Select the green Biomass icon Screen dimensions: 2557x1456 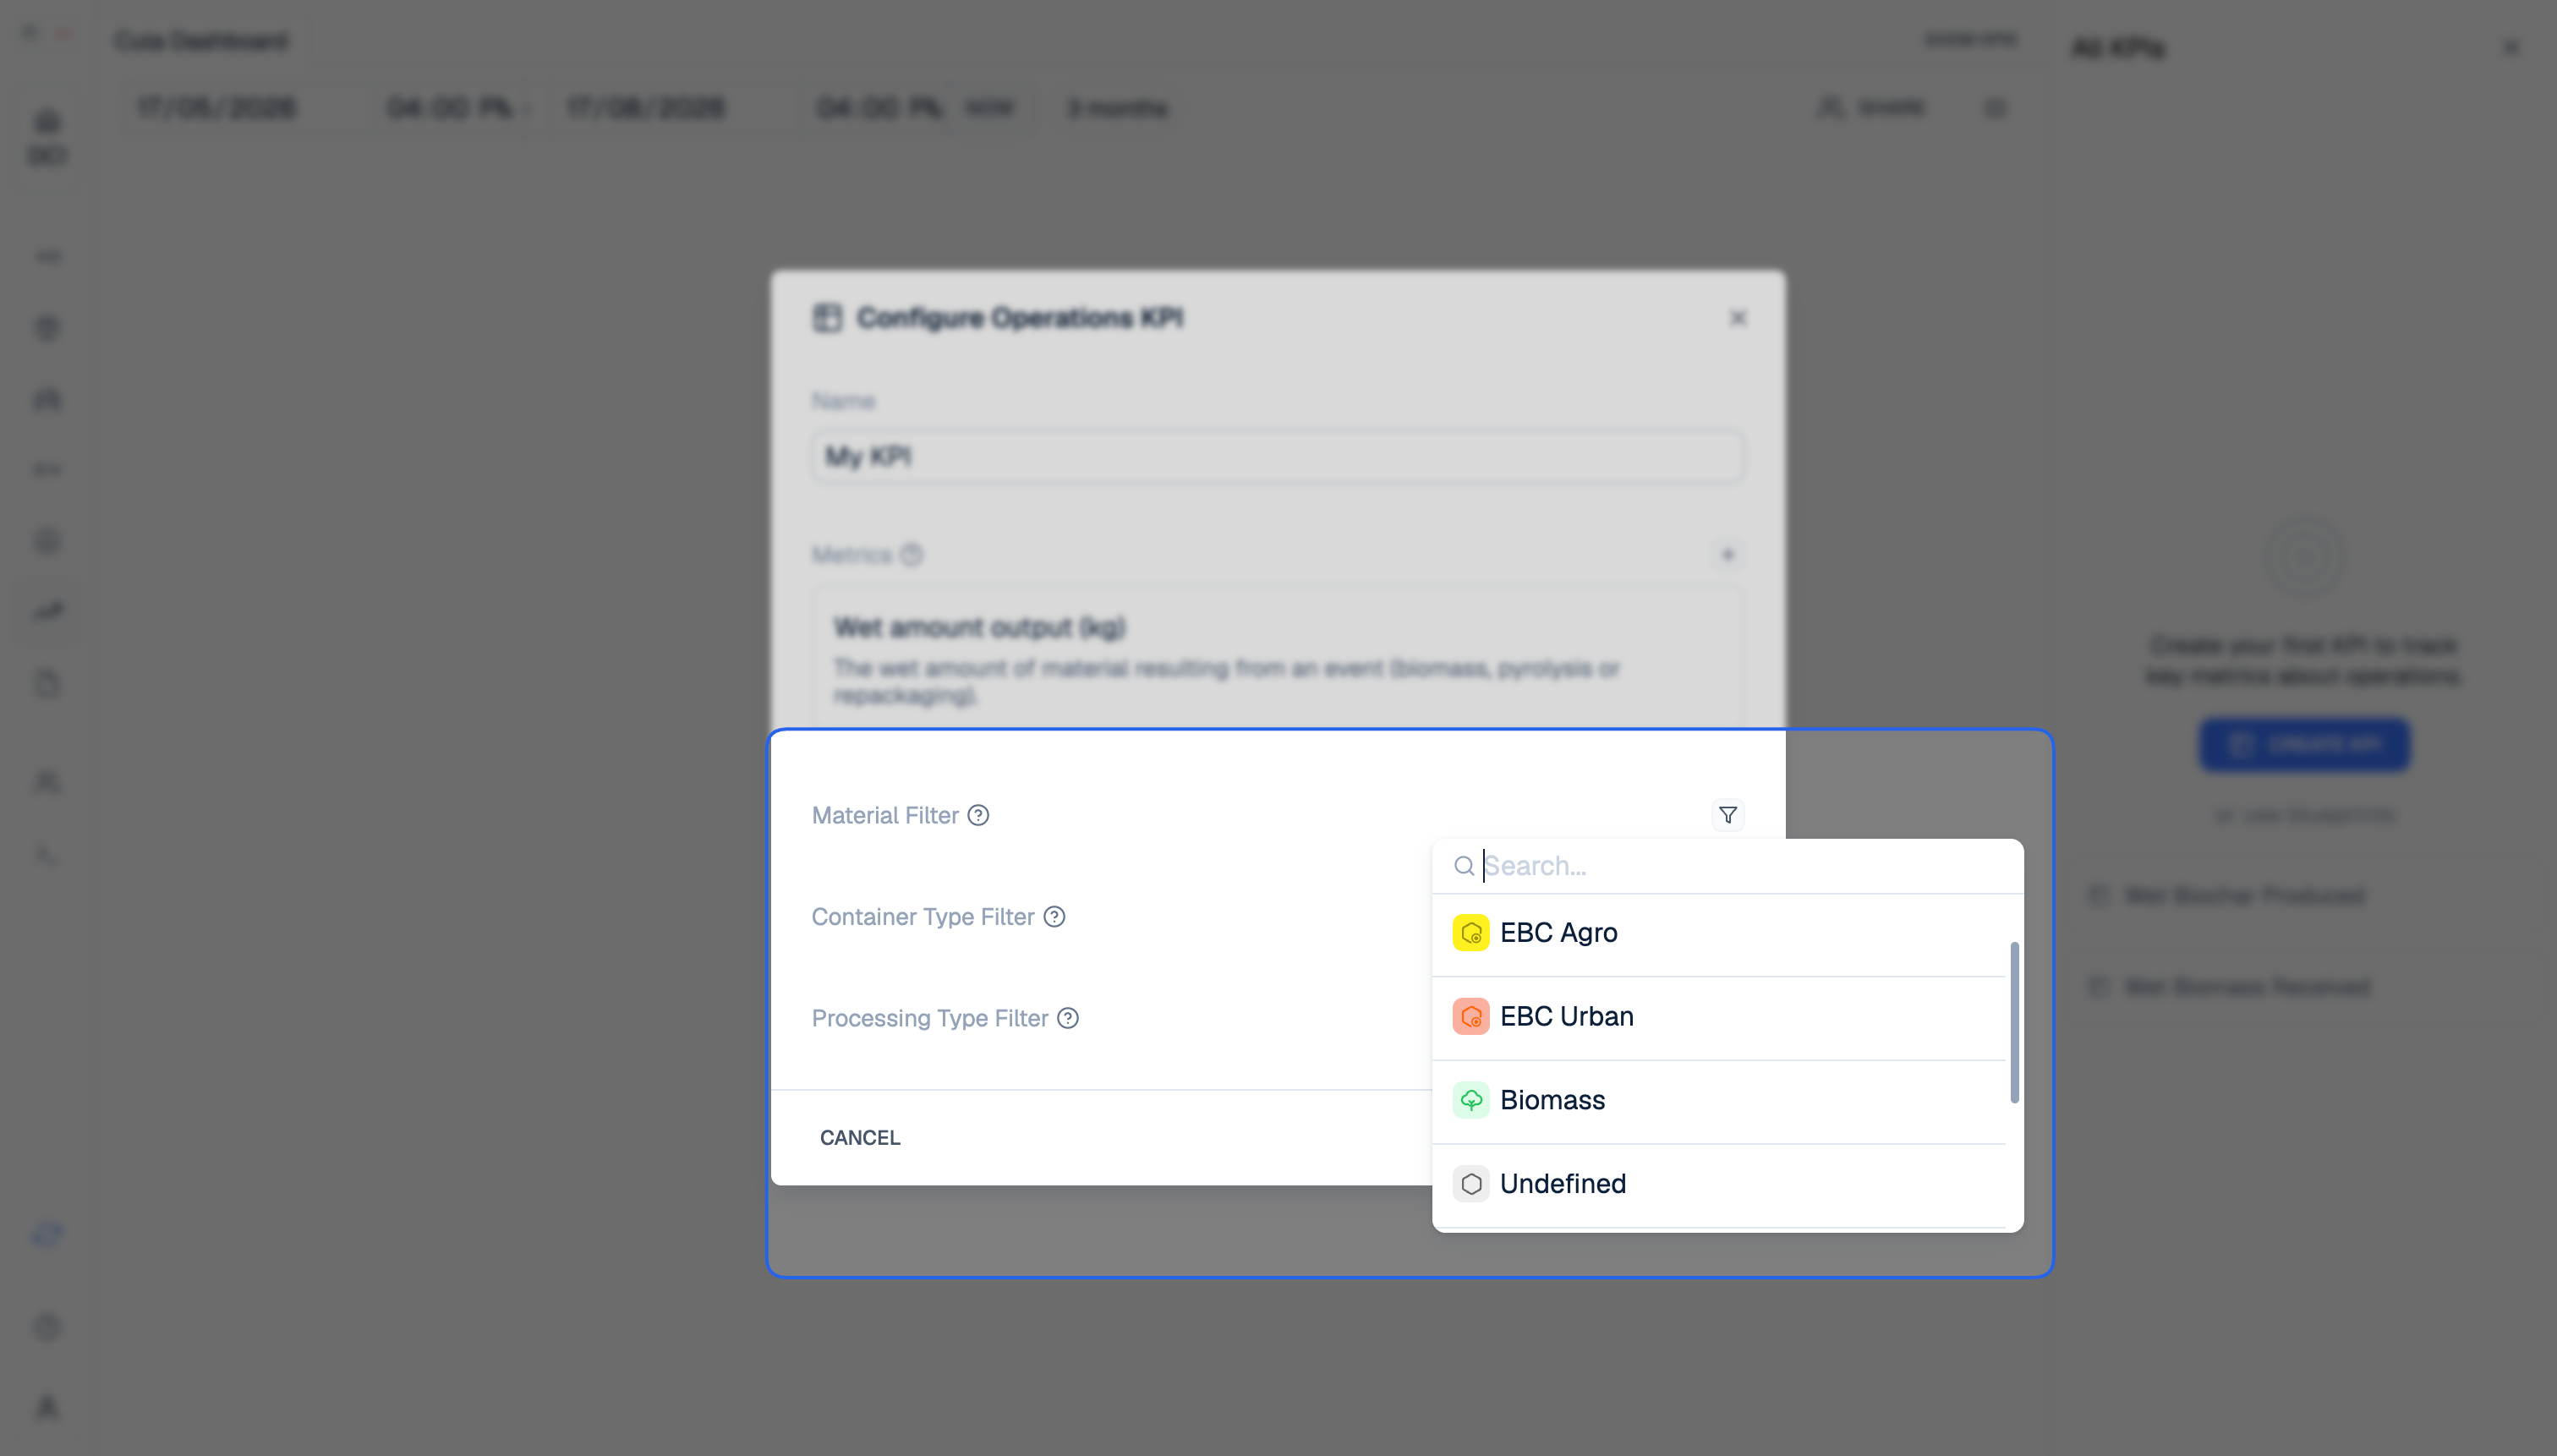[x=1470, y=1100]
